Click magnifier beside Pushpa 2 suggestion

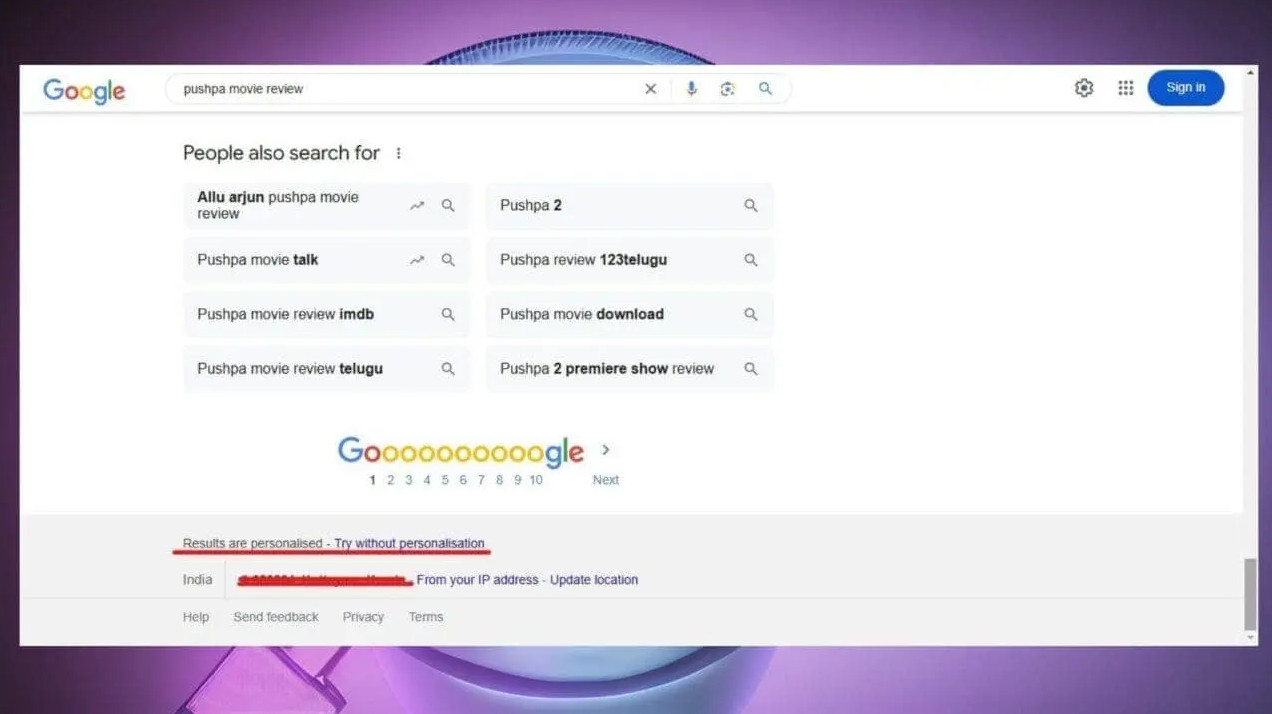coord(751,205)
